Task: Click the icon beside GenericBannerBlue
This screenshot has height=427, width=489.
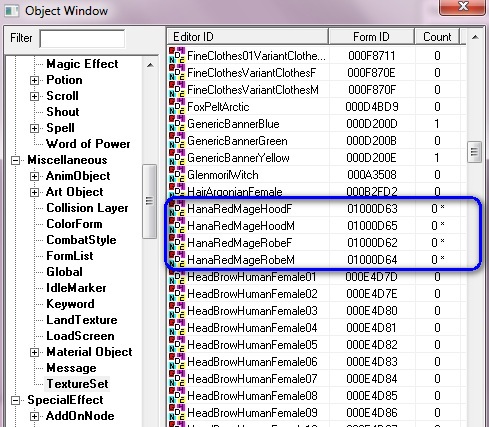Action: (x=177, y=124)
